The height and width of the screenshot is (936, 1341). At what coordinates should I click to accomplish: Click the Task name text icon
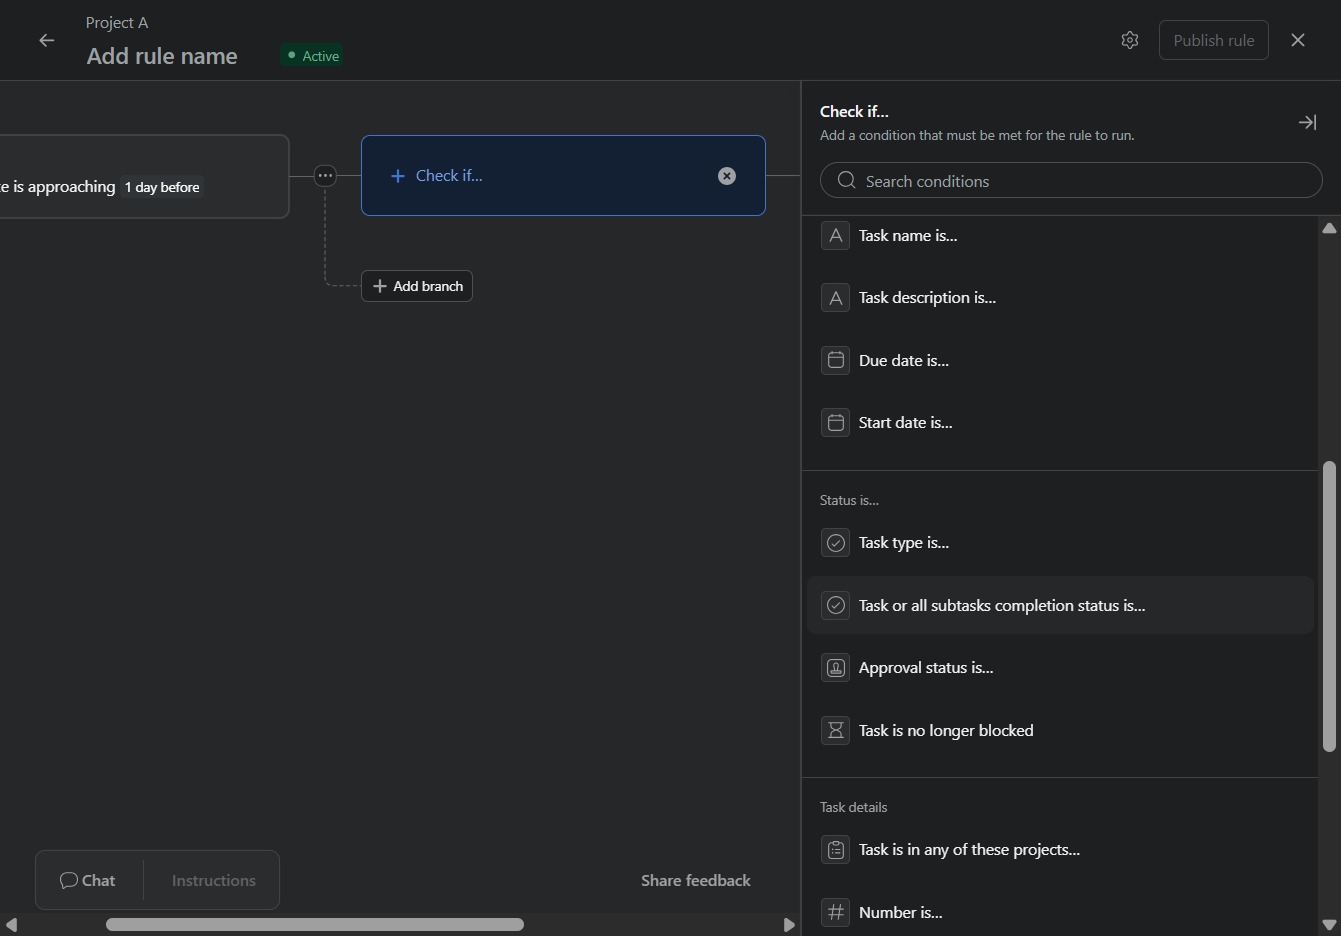pyautogui.click(x=836, y=236)
